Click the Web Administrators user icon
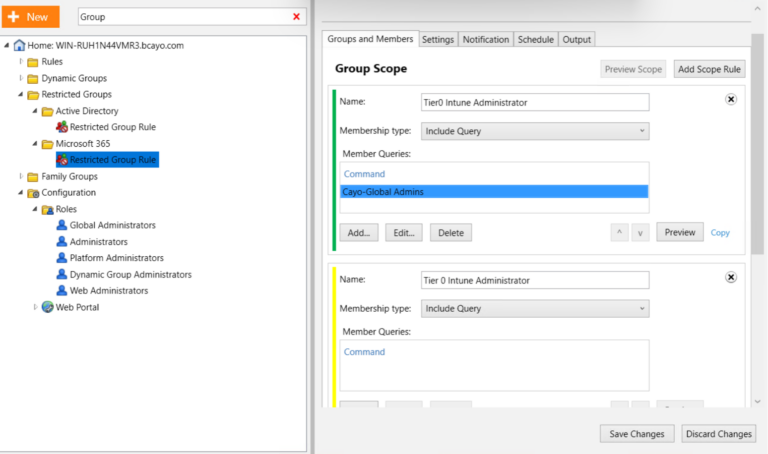Image resolution: width=768 pixels, height=454 pixels. (62, 290)
